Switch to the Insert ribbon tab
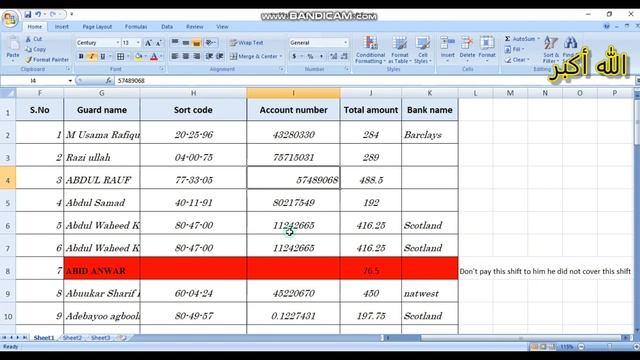This screenshot has height=360, width=640. [x=62, y=27]
